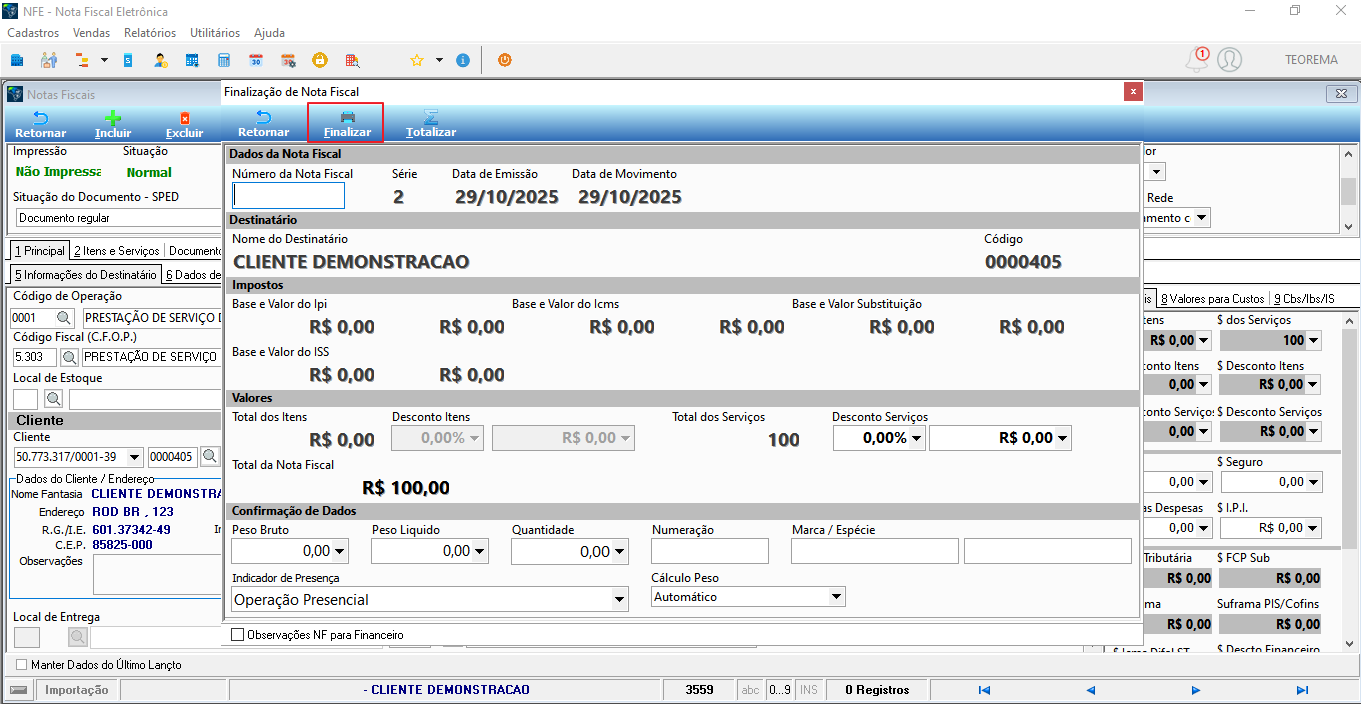The width and height of the screenshot is (1361, 704).
Task: Click the Importação status bar button
Action: tap(77, 690)
